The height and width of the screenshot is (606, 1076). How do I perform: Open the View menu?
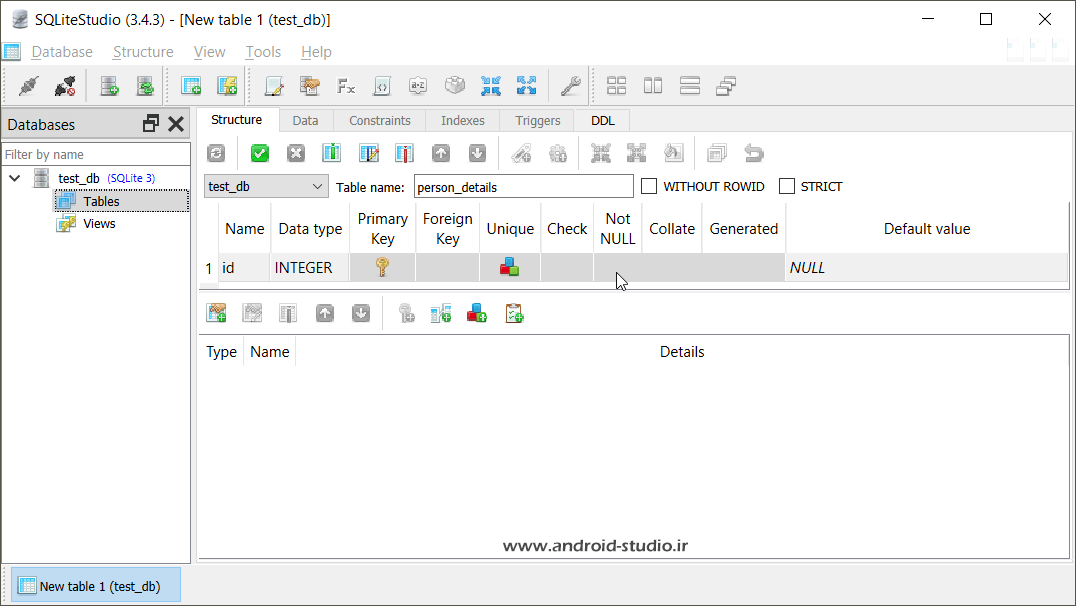[209, 52]
